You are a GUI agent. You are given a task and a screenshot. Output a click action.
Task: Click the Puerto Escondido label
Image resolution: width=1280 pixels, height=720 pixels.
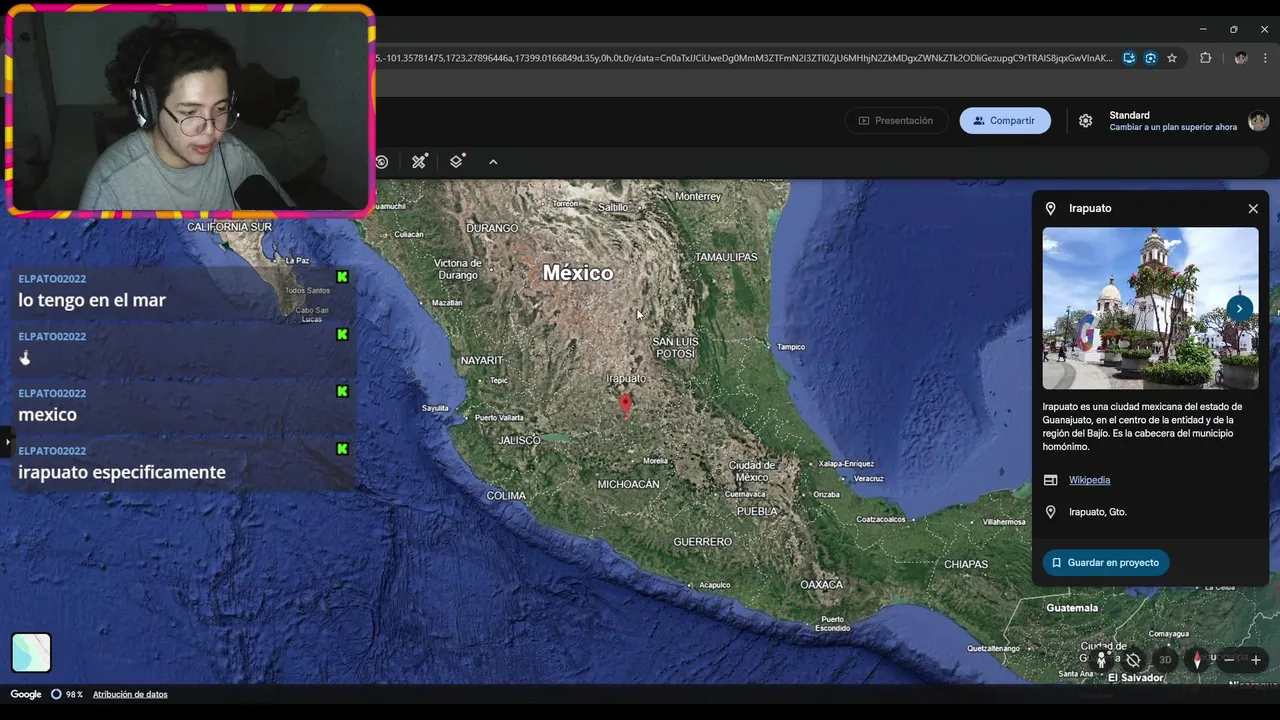click(832, 624)
